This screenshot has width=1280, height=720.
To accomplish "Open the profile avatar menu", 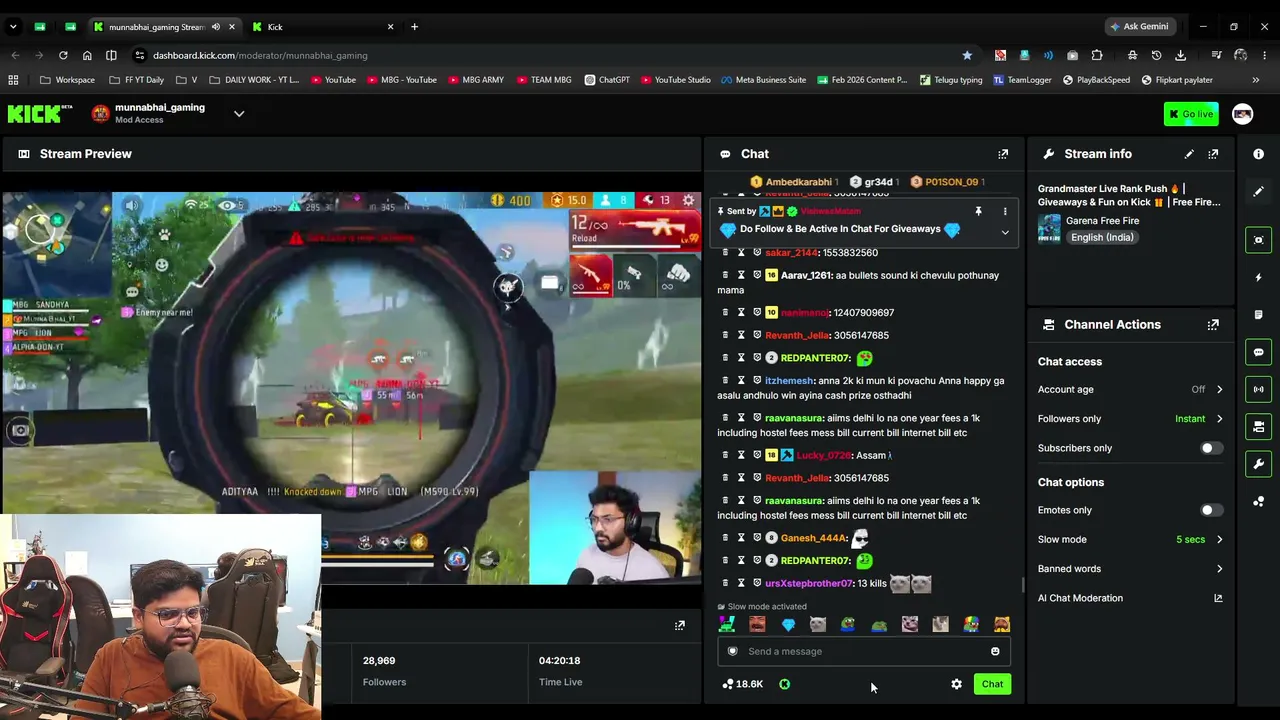I will click(x=1242, y=114).
